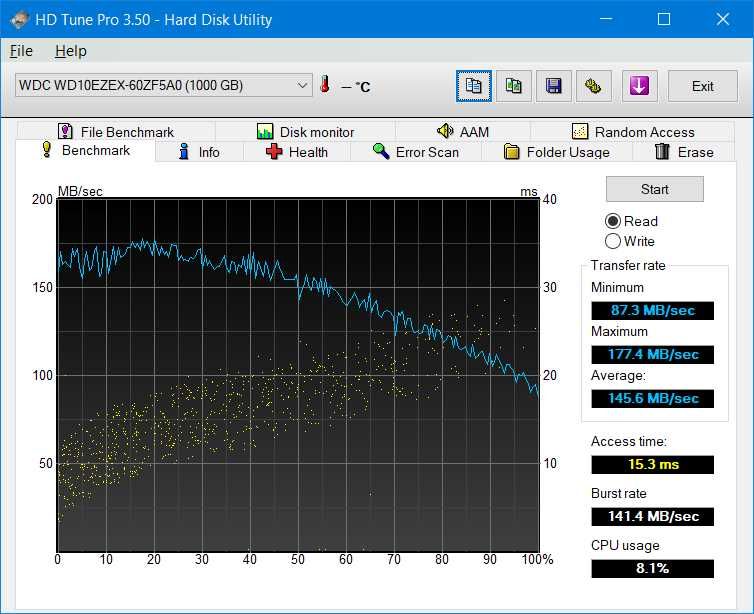Switch to the Random Access tab
754x614 pixels.
[632, 132]
